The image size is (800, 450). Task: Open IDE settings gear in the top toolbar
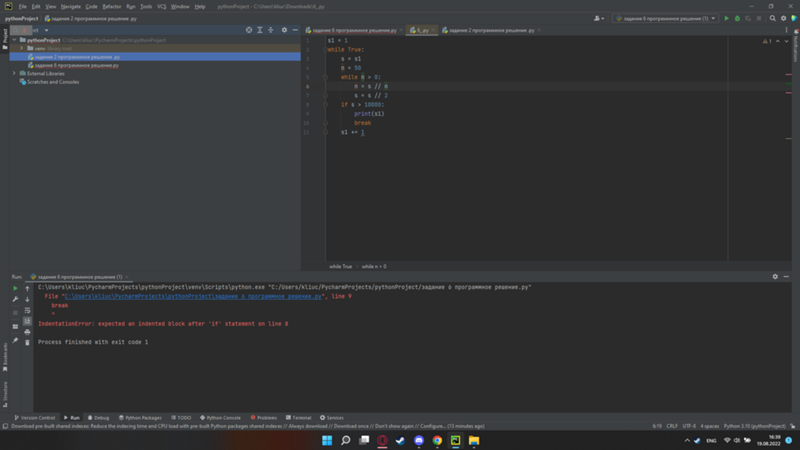782,18
